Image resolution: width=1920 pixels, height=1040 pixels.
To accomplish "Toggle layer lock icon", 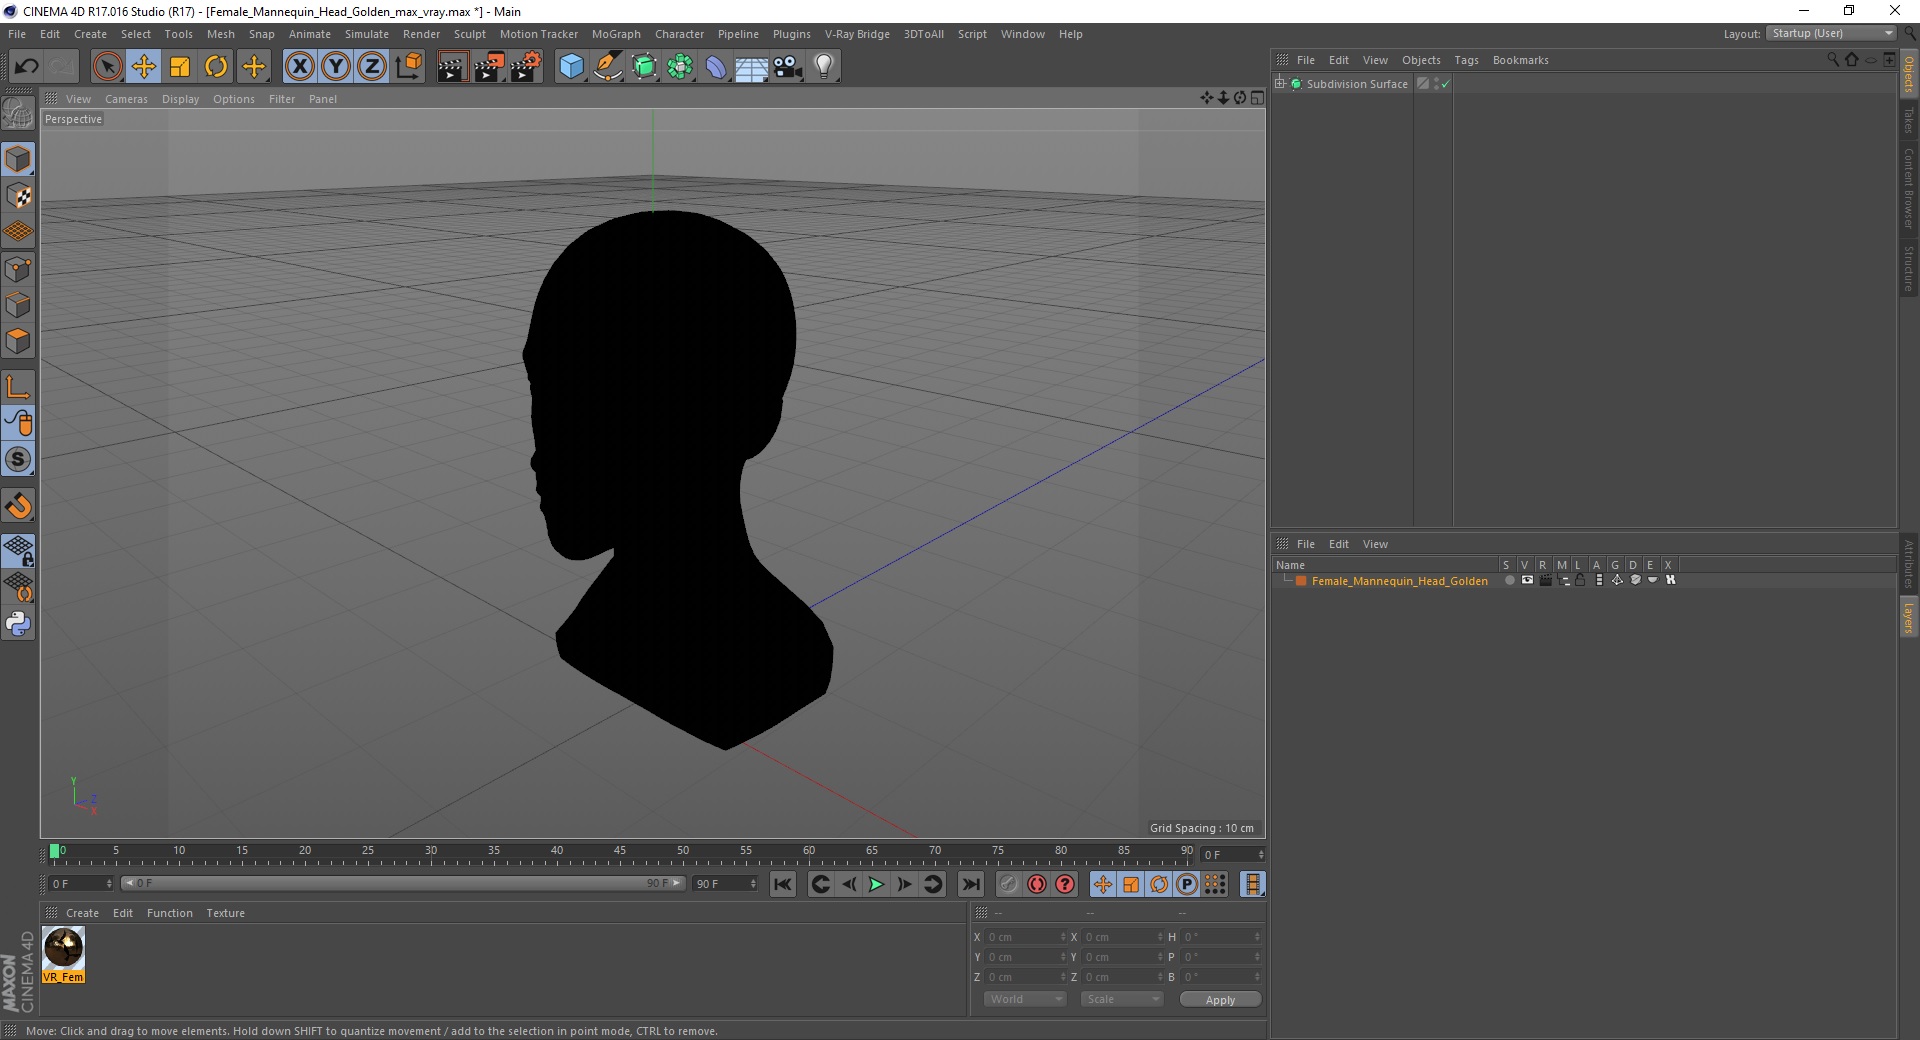I will 1580,580.
